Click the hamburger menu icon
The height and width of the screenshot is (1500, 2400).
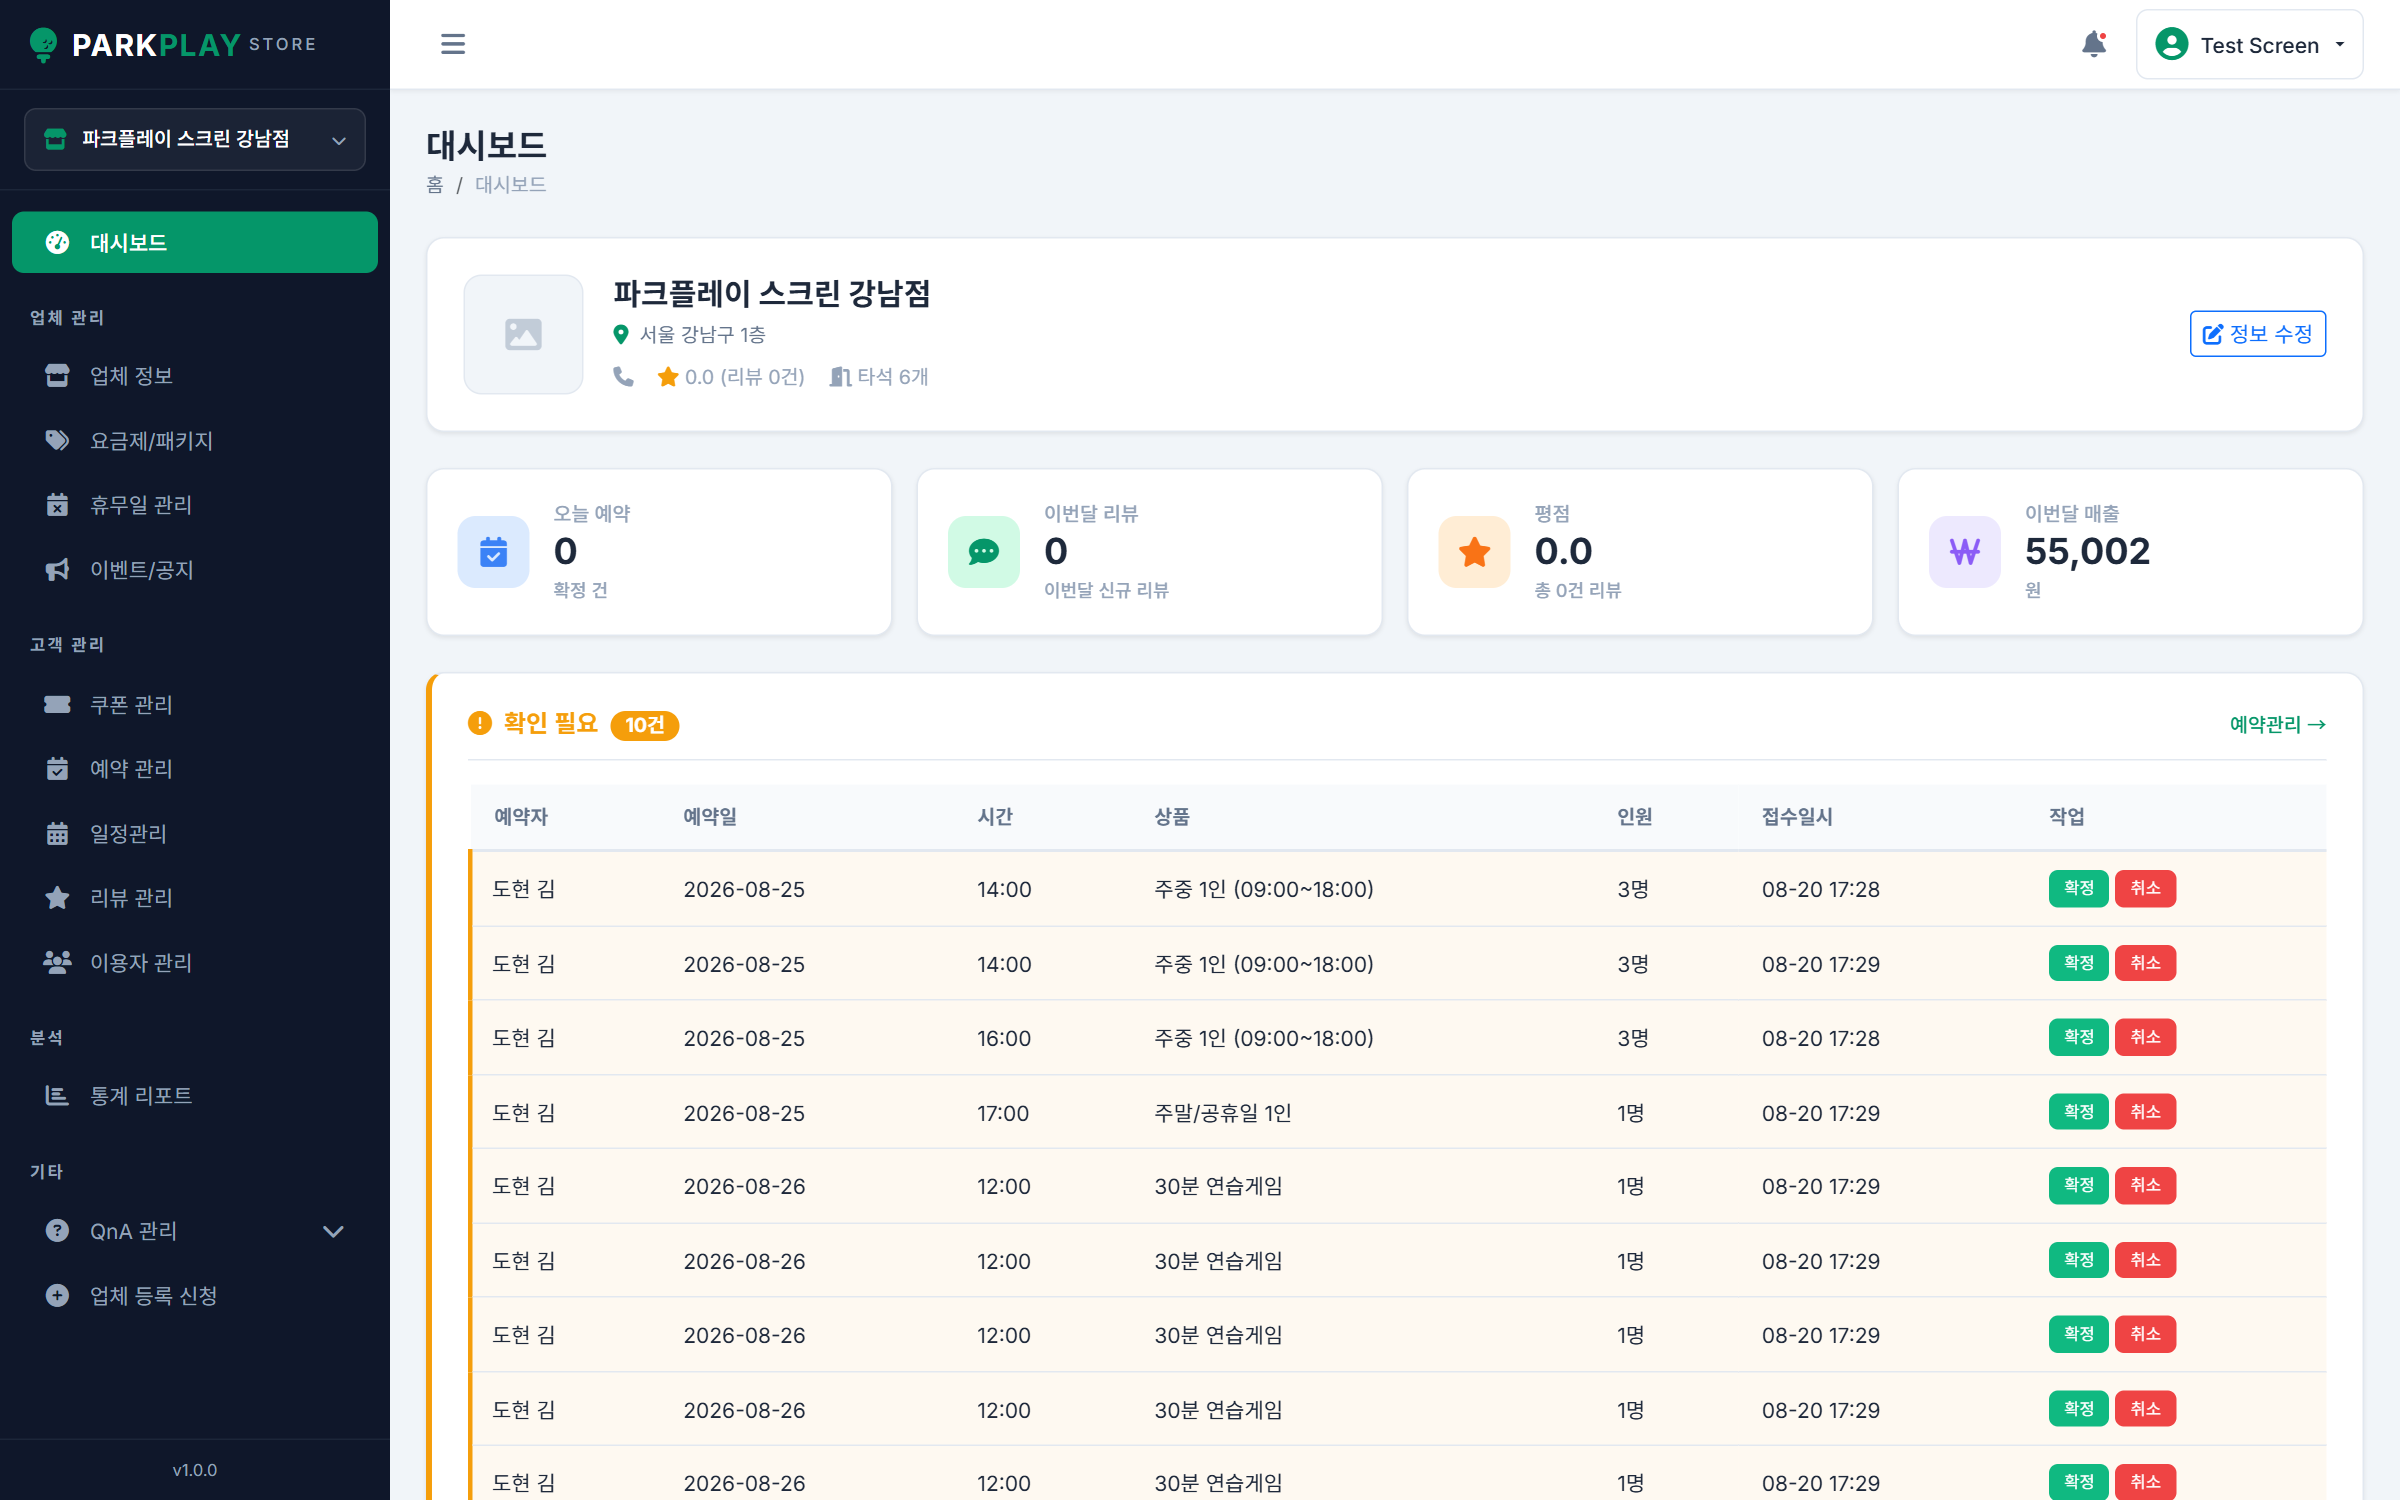coord(453,44)
